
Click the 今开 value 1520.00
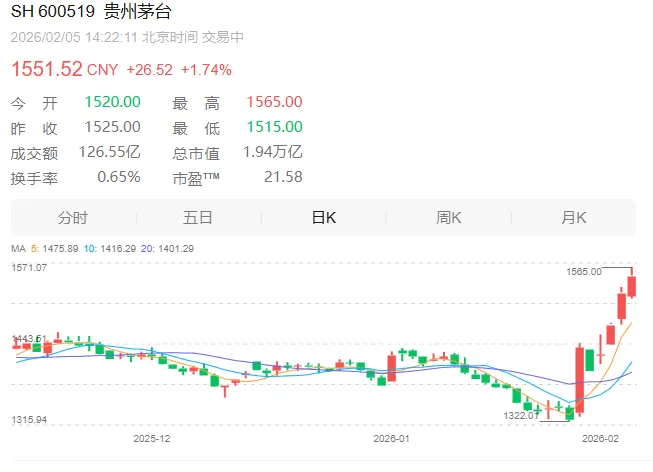click(x=113, y=102)
